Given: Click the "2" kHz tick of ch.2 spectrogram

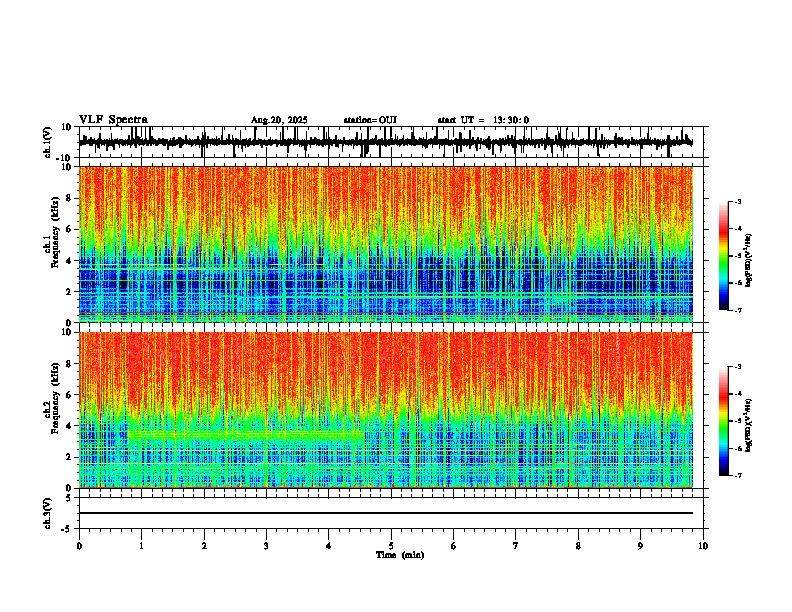Looking at the screenshot, I should coord(70,457).
